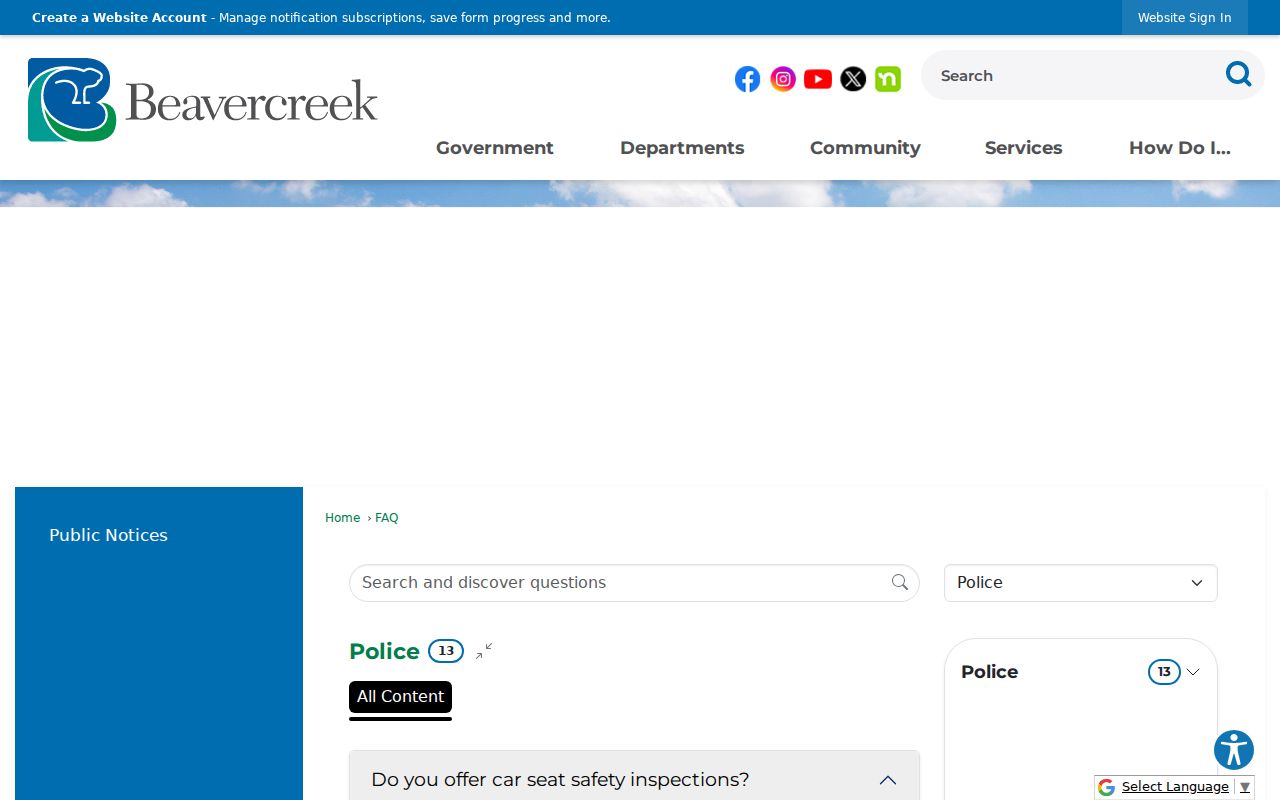Open the accessibility options widget
Viewport: 1280px width, 800px height.
tap(1234, 750)
